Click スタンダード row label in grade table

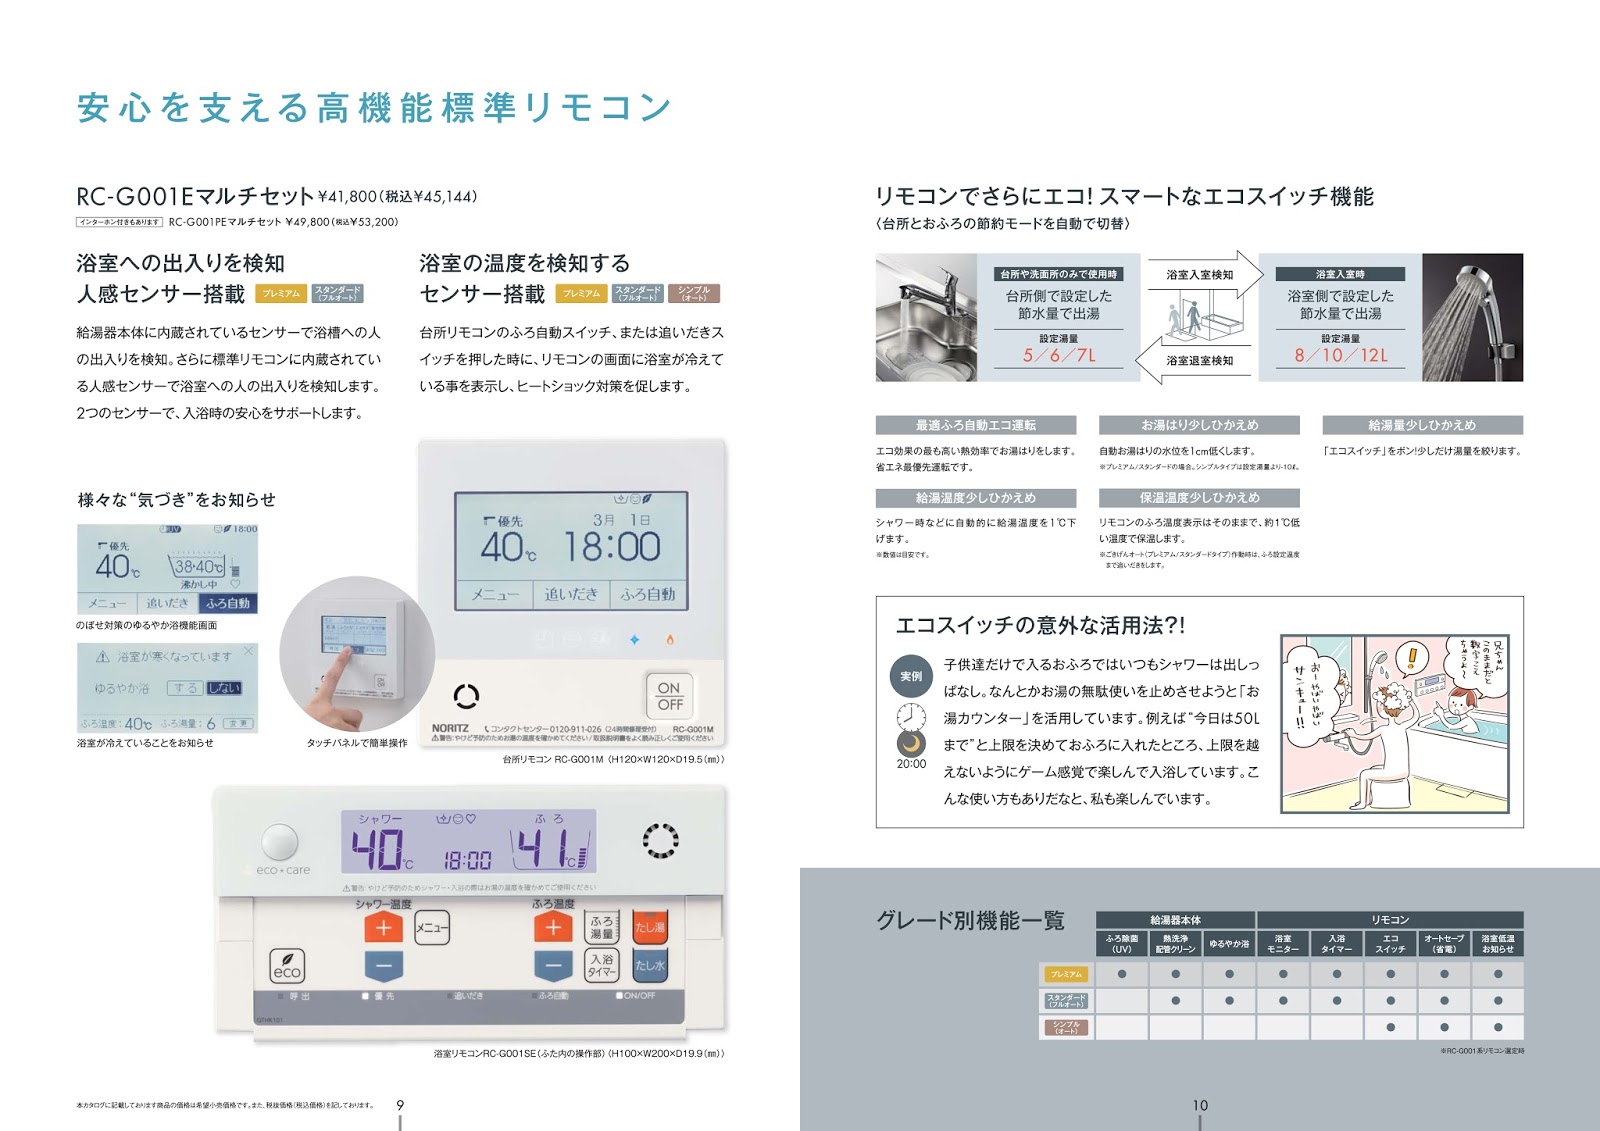click(1066, 1000)
